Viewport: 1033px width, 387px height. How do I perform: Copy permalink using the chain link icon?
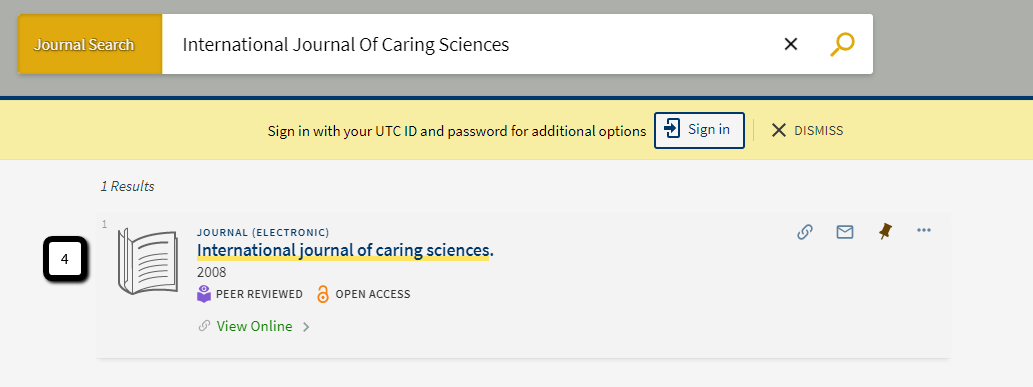point(804,231)
